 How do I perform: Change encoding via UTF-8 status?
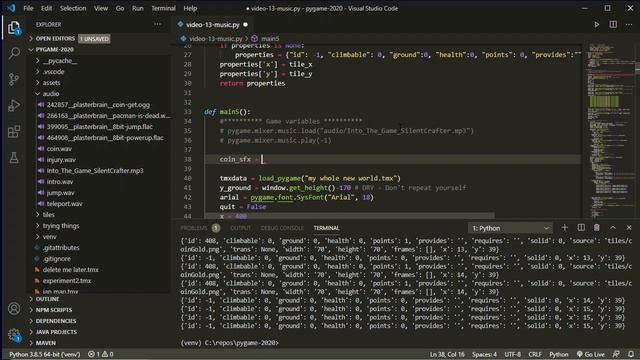(x=512, y=354)
